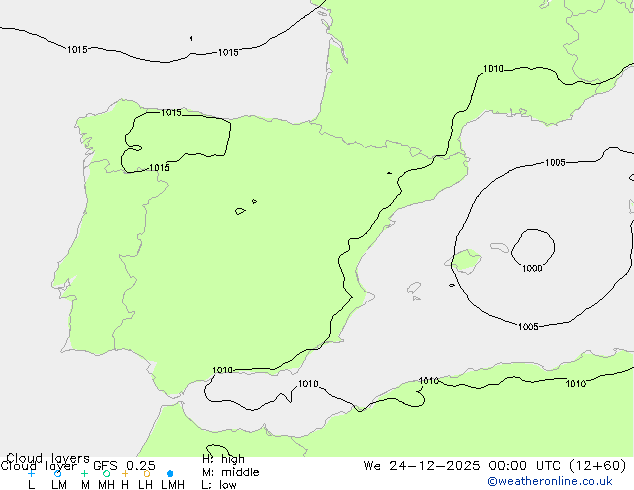Viewport: 634px width, 490px height.
Task: Click the 'GFS 0.25' model label
Action: tap(124, 466)
